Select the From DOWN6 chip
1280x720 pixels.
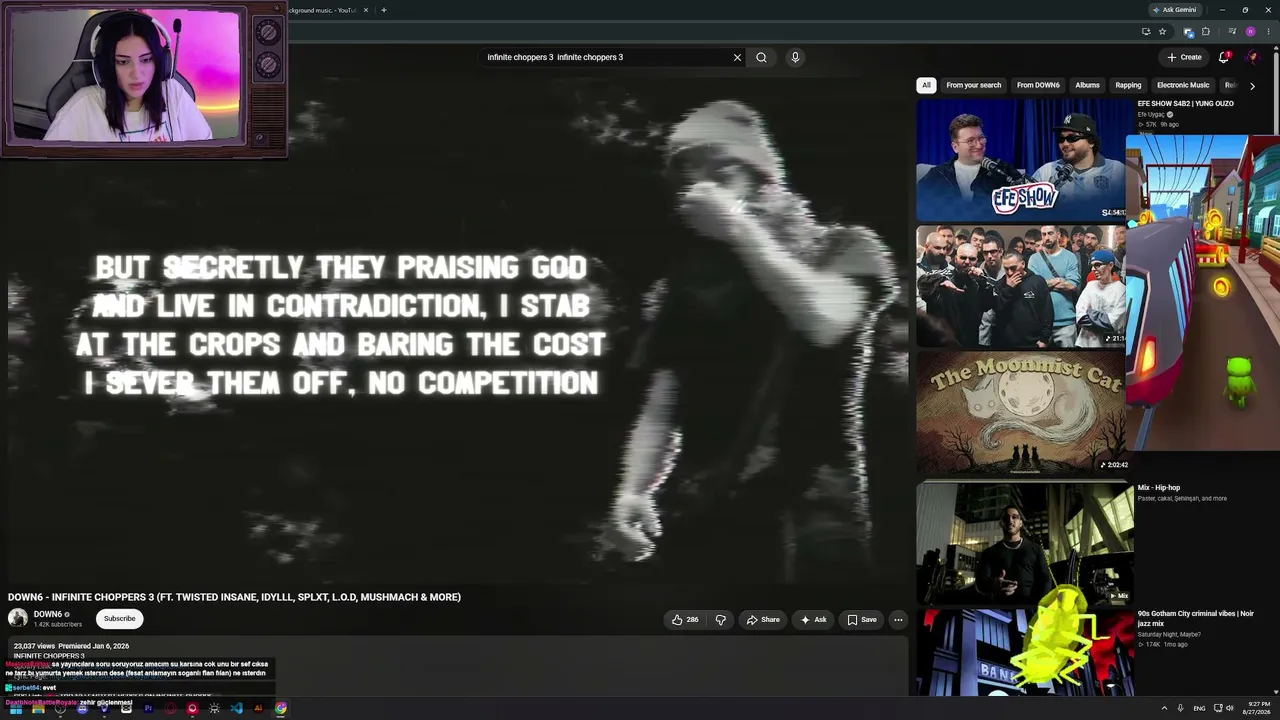pyautogui.click(x=1038, y=85)
